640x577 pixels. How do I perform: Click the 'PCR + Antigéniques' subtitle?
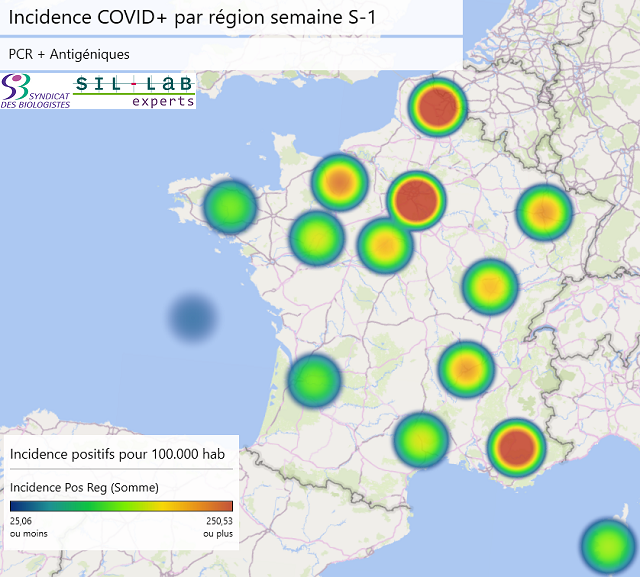69,54
